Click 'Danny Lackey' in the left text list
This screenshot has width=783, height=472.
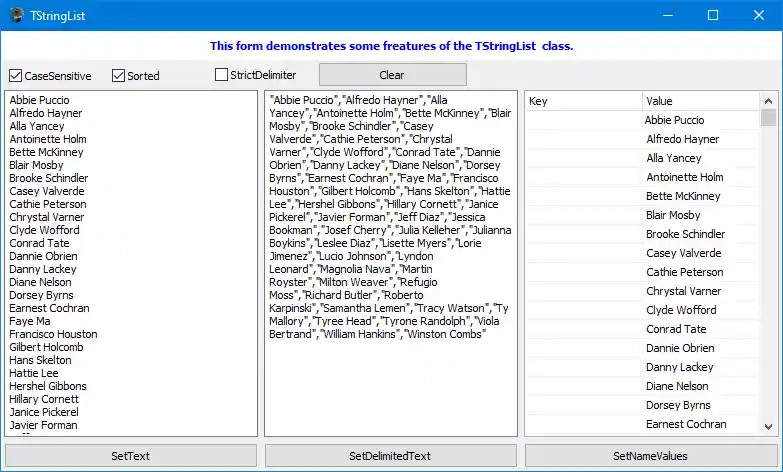tap(43, 269)
